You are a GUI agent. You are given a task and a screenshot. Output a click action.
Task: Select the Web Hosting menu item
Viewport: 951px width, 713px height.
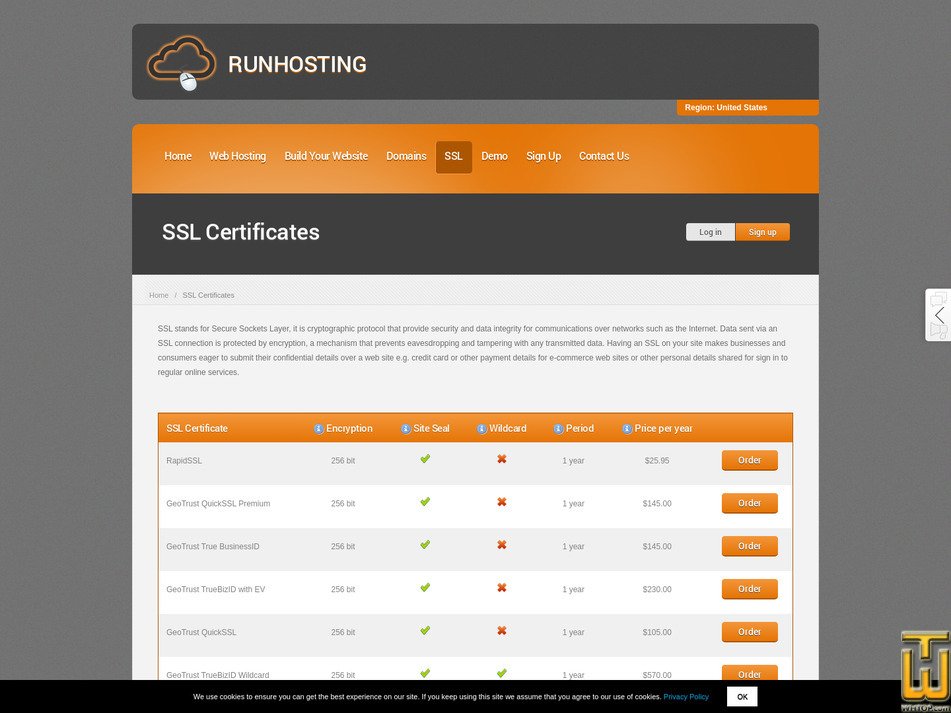pyautogui.click(x=237, y=156)
